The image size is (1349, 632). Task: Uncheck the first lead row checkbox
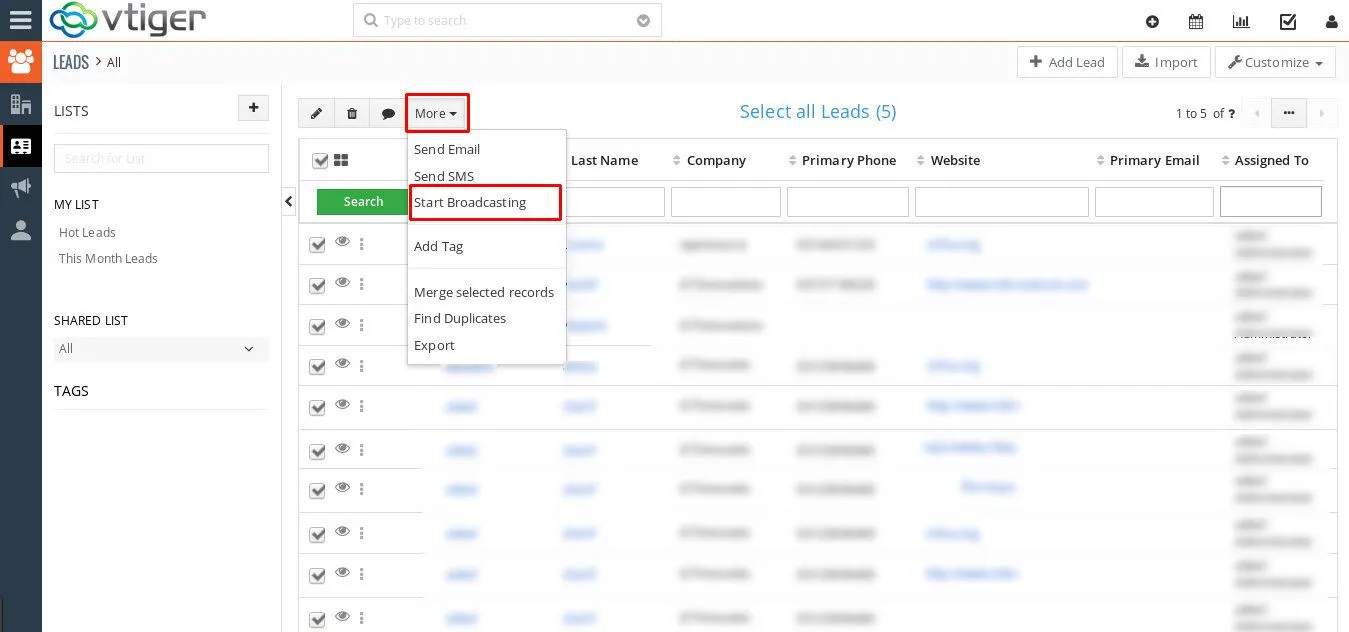click(318, 244)
